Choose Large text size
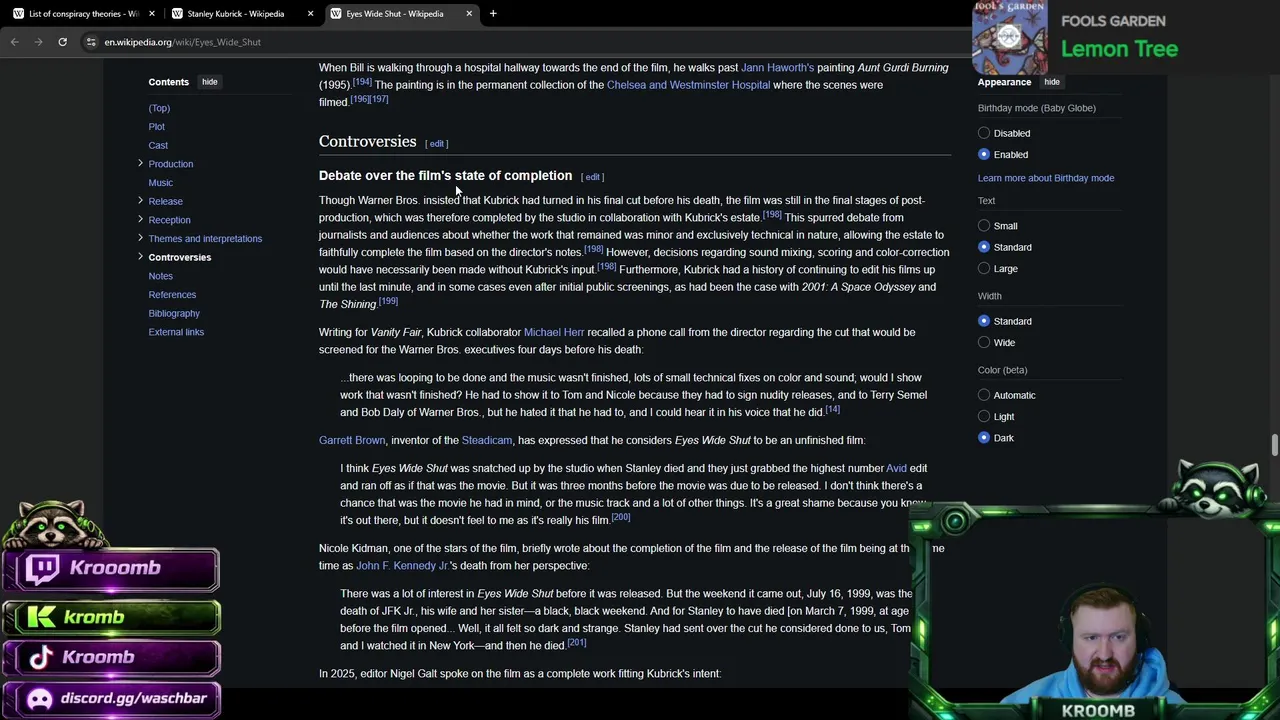This screenshot has width=1280, height=720. (984, 268)
